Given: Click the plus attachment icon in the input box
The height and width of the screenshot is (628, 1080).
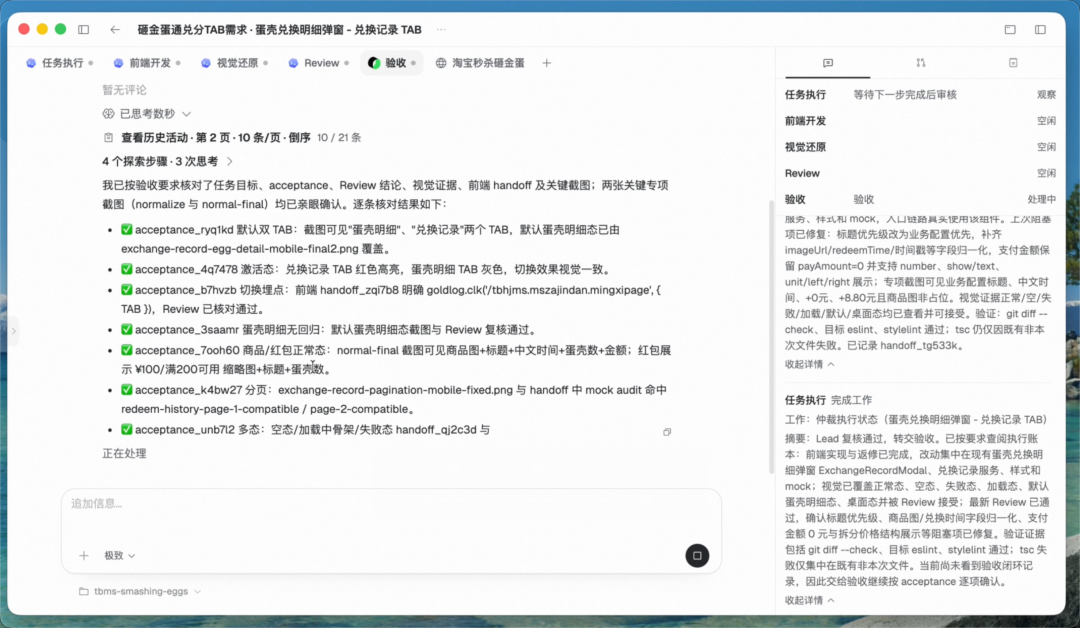Looking at the screenshot, I should (84, 556).
